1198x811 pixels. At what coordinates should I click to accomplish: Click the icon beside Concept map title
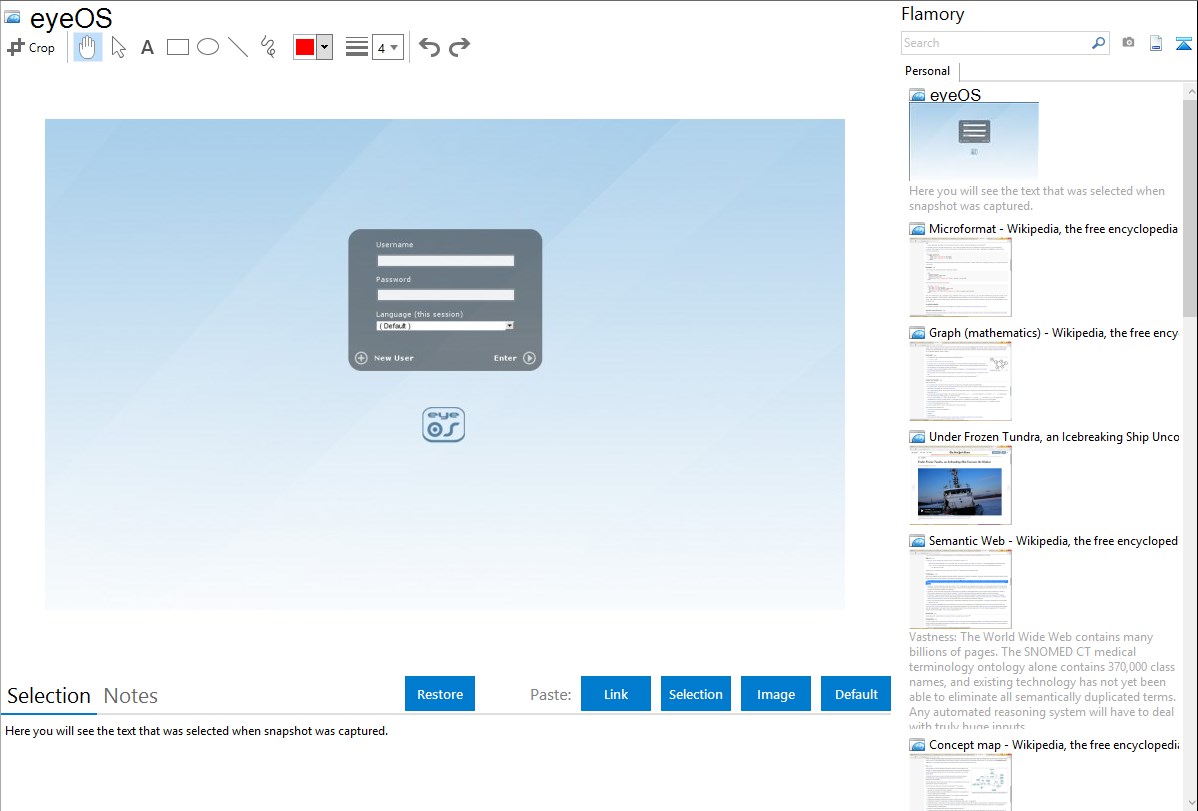click(x=917, y=745)
